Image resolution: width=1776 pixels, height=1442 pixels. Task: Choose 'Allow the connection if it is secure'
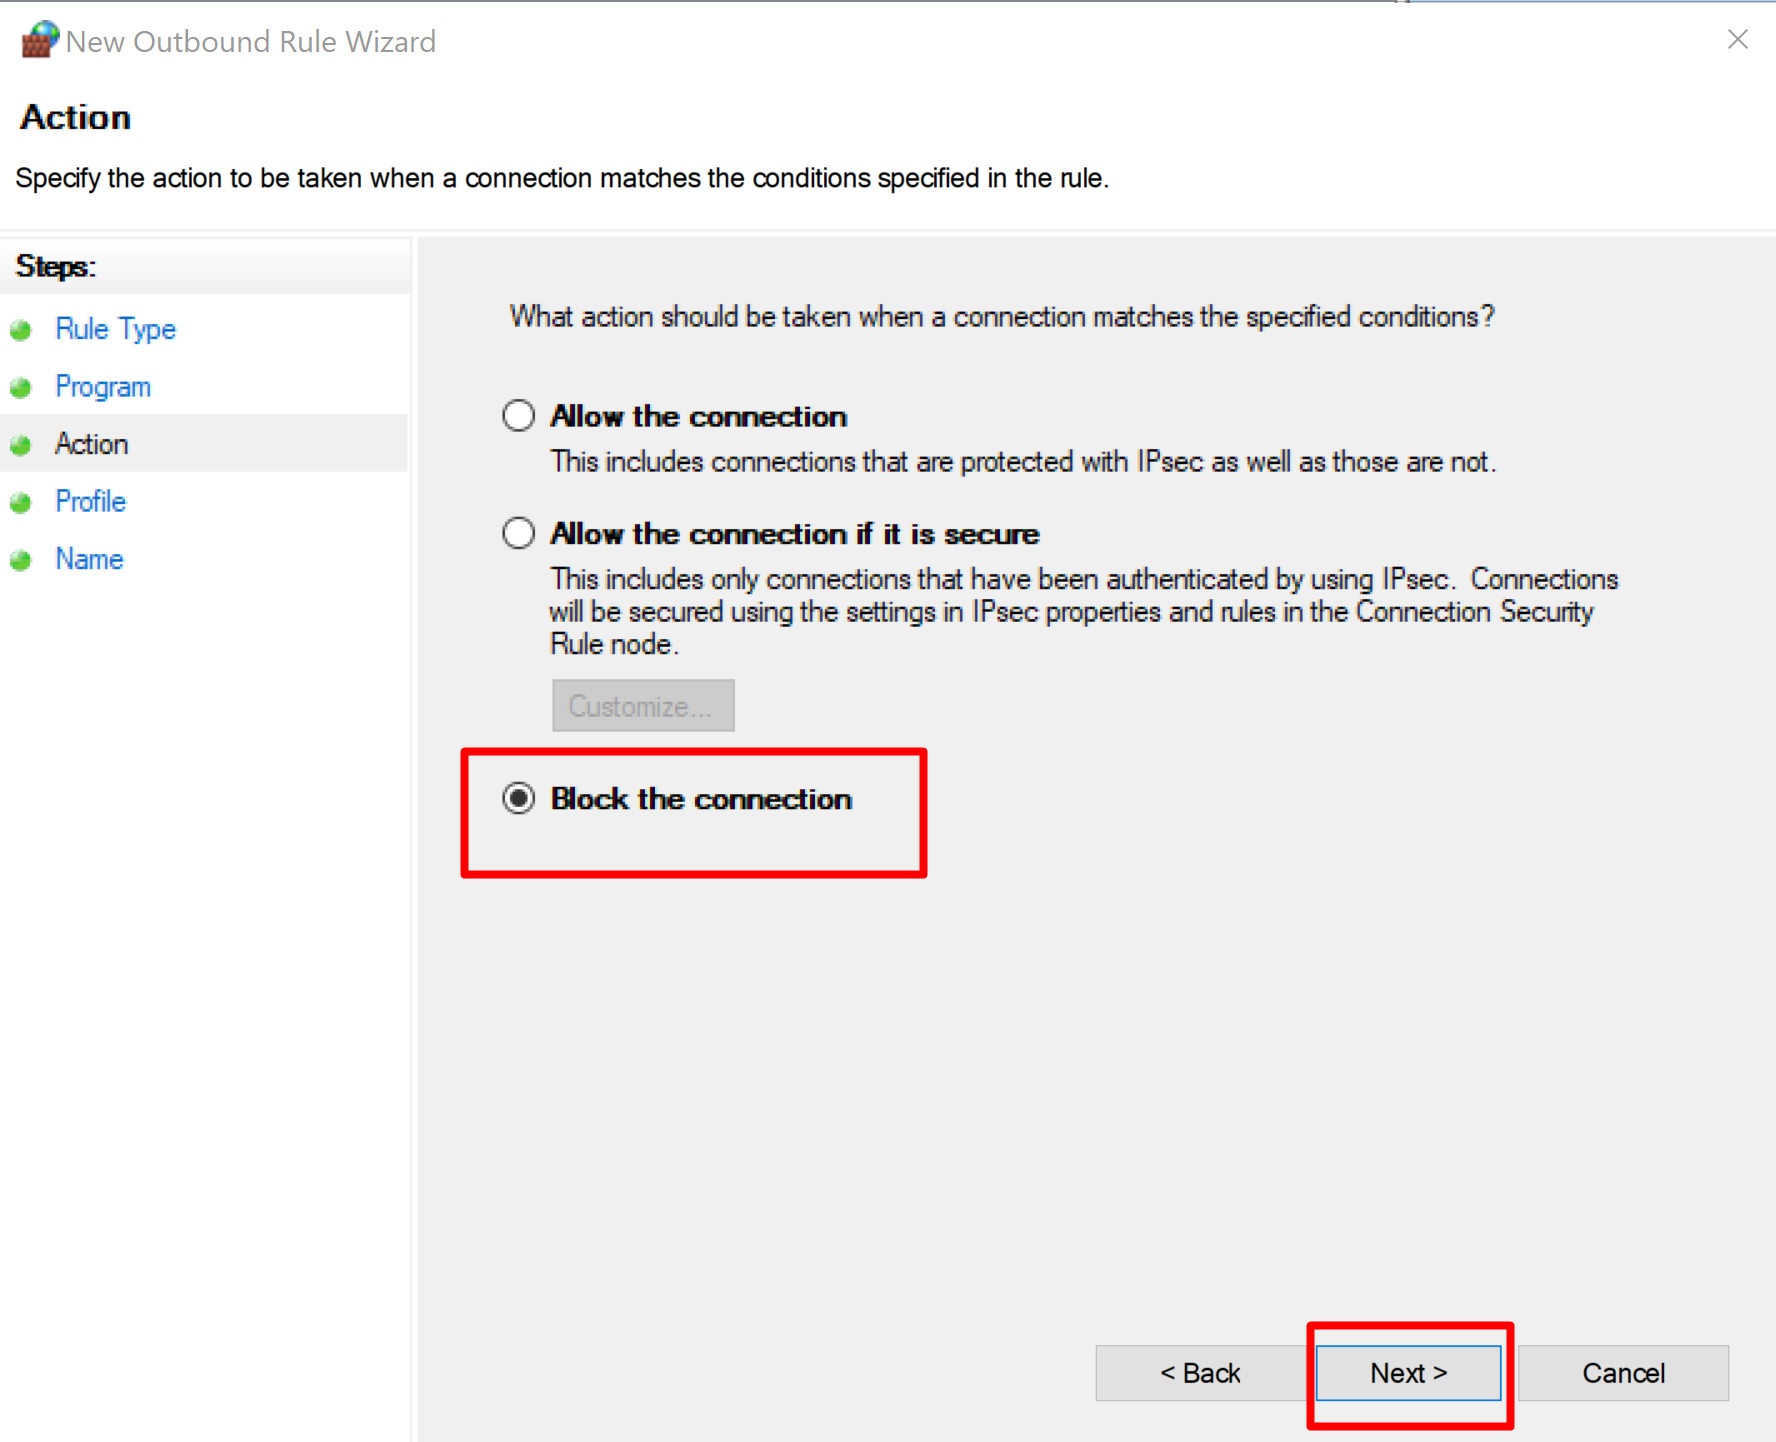coord(518,533)
